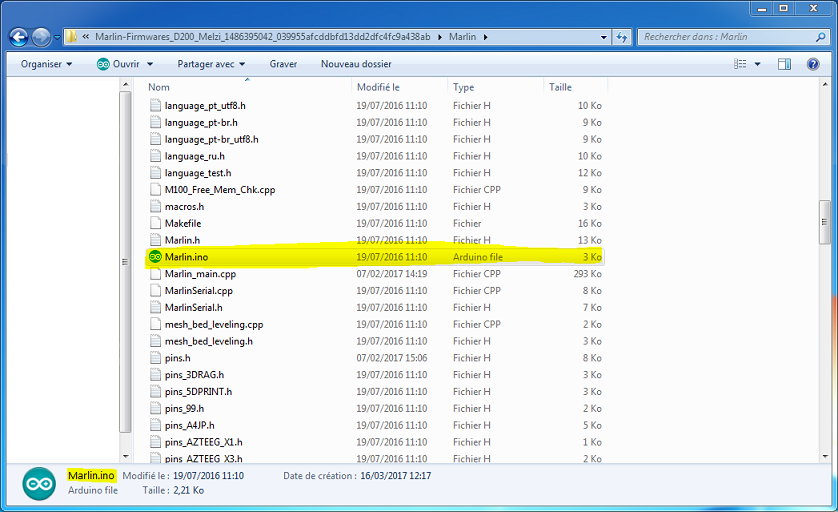Open the Help question mark icon

(813, 64)
